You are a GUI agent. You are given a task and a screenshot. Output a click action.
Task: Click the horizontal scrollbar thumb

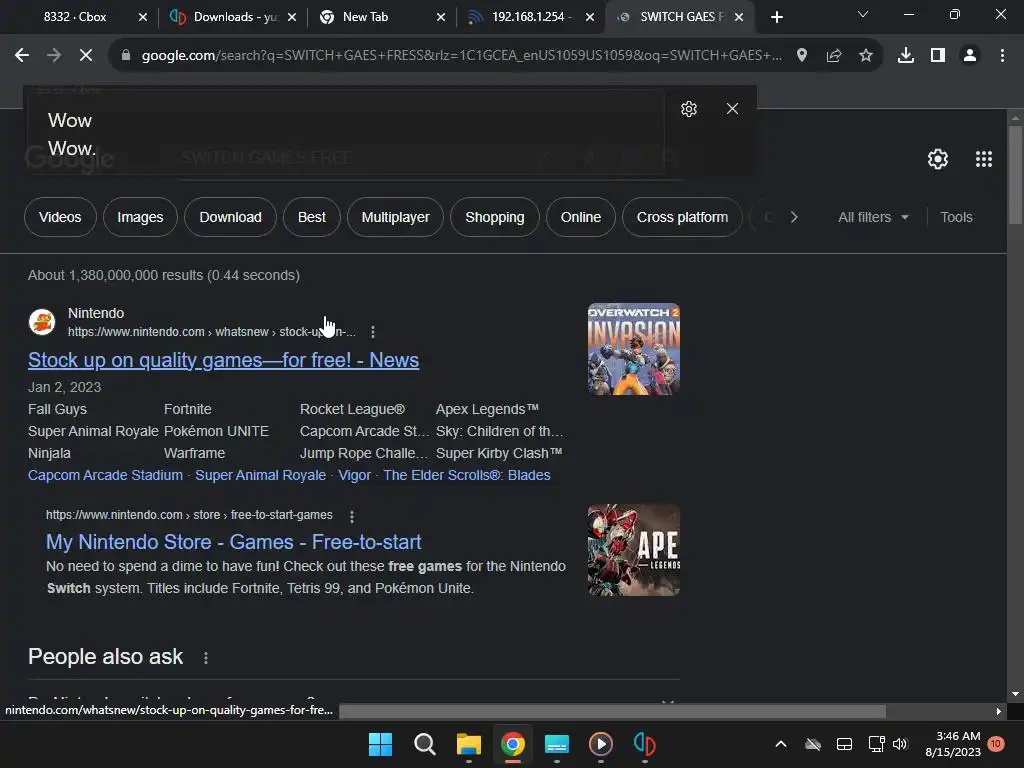click(x=612, y=711)
